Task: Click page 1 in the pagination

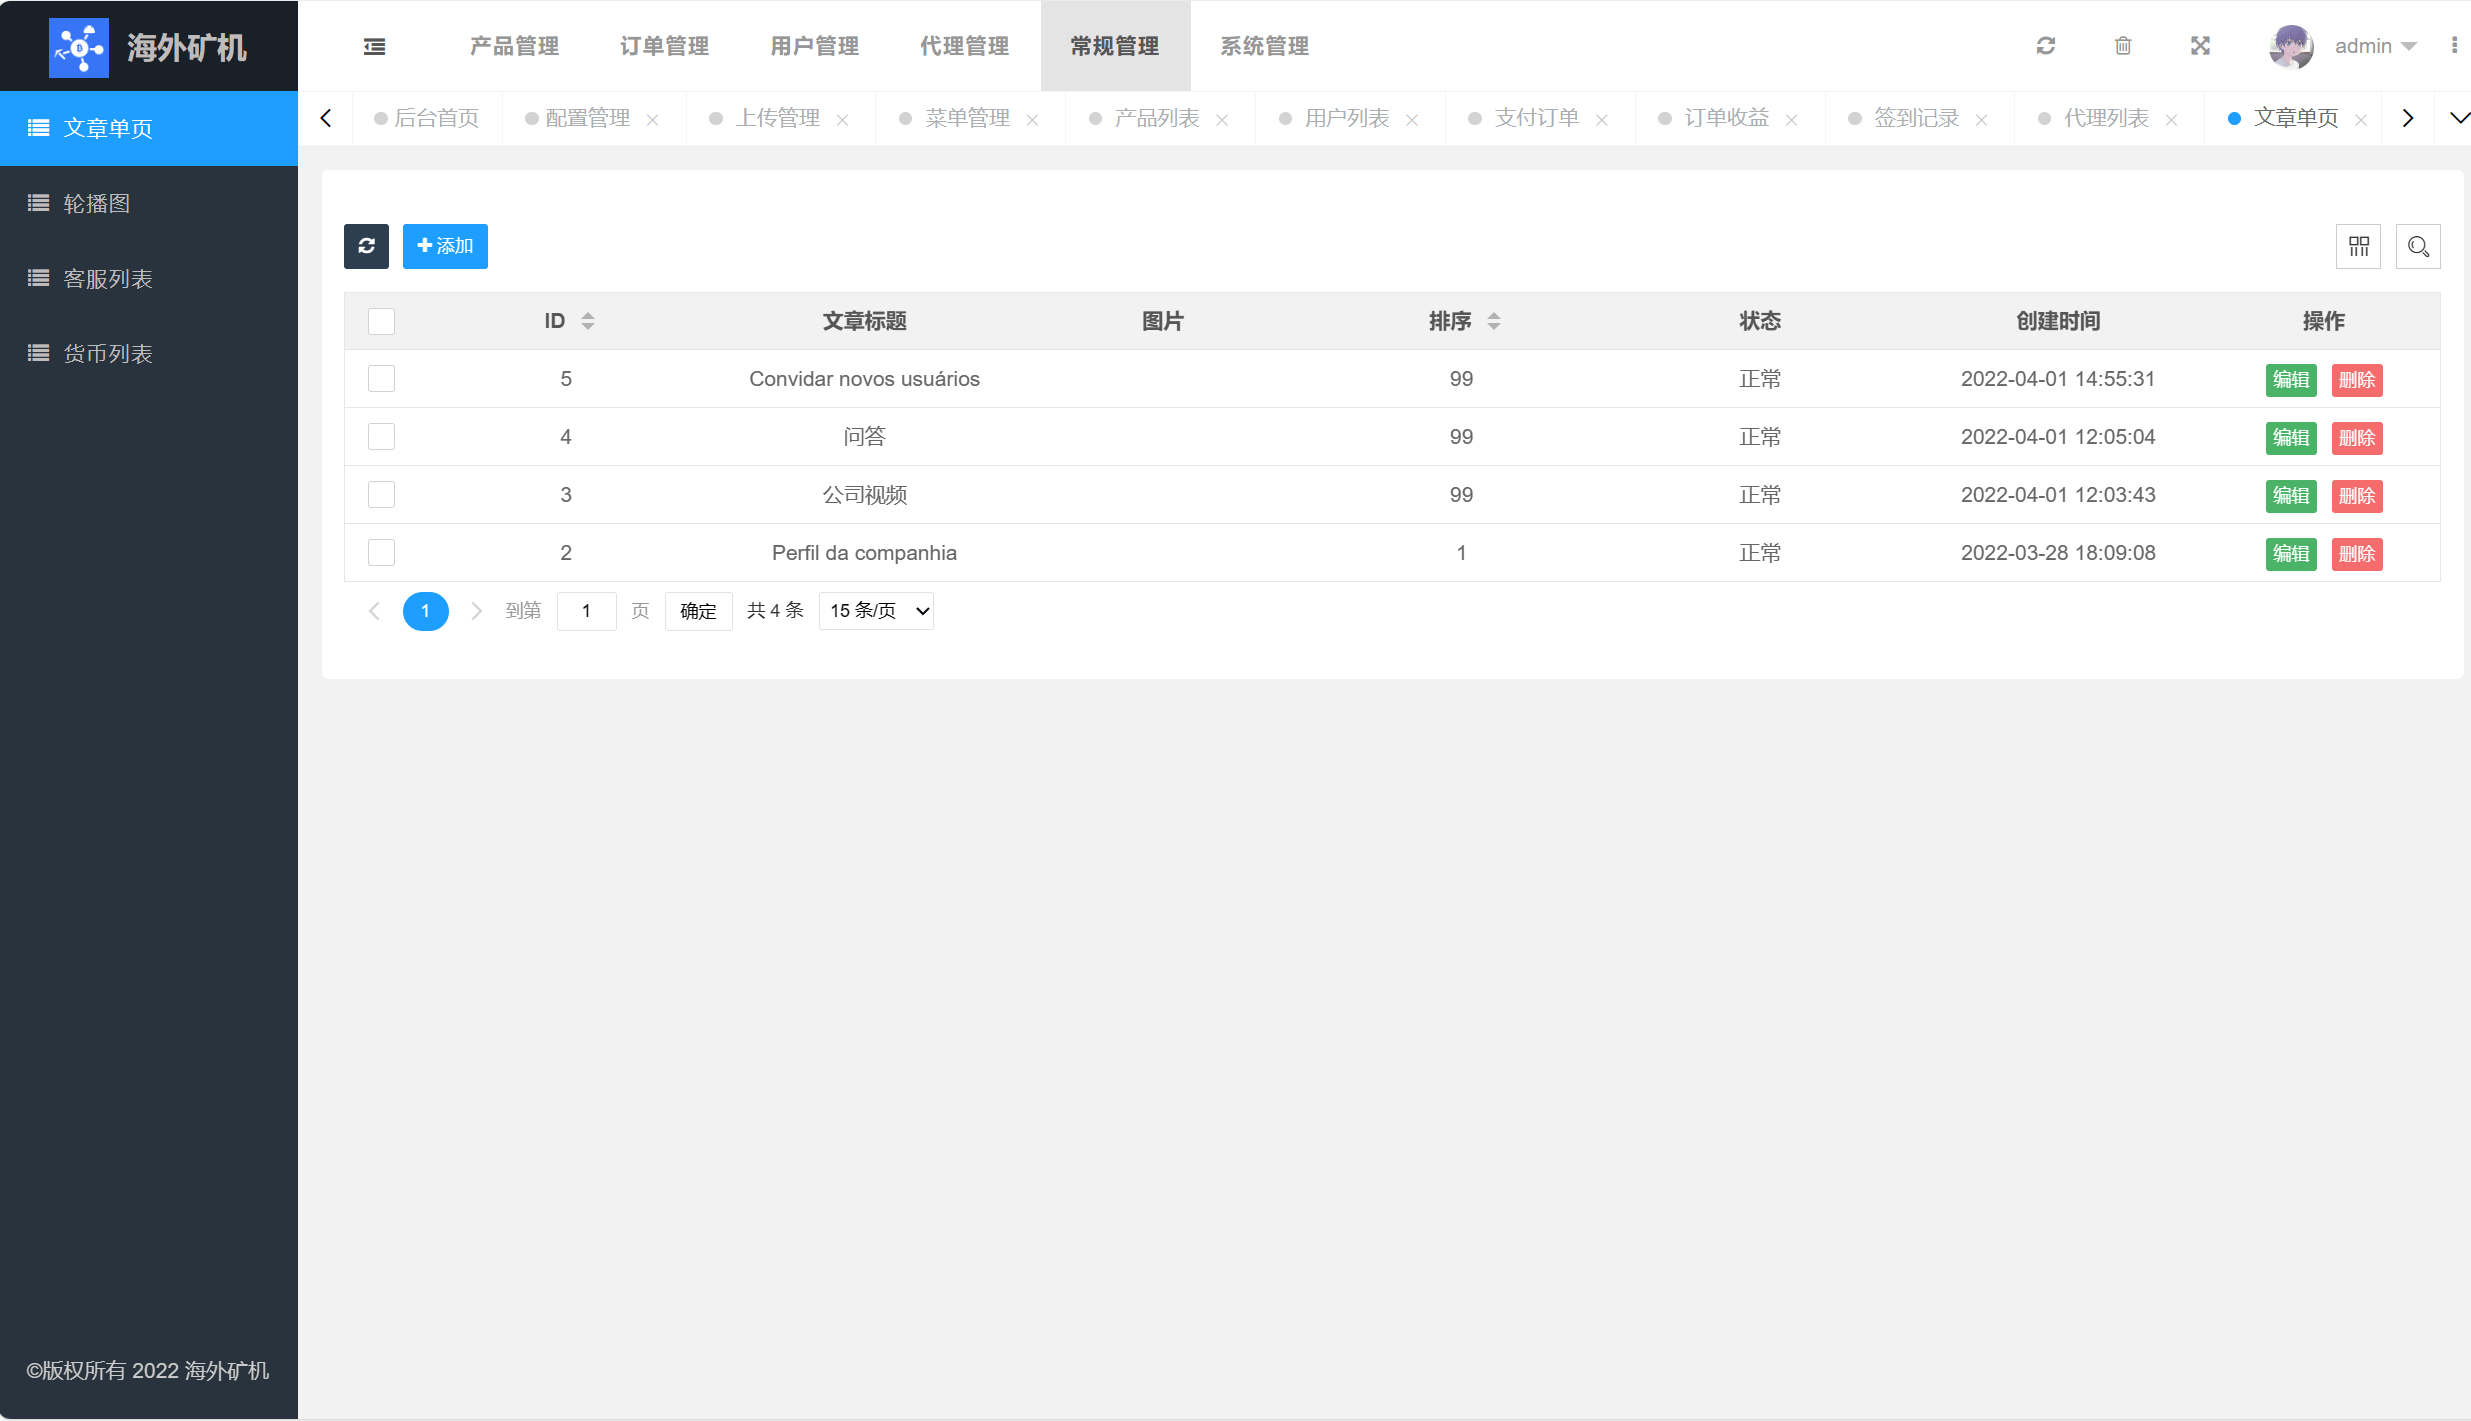Action: 425,611
